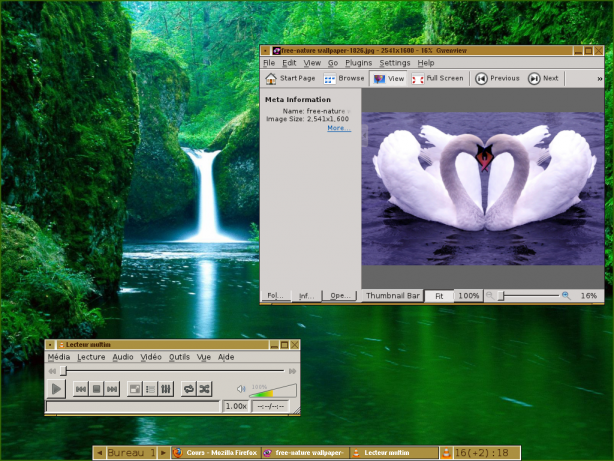Screen dimensions: 614x461
Task: Switch to next desktop in taskbar pager
Action: pos(163,453)
